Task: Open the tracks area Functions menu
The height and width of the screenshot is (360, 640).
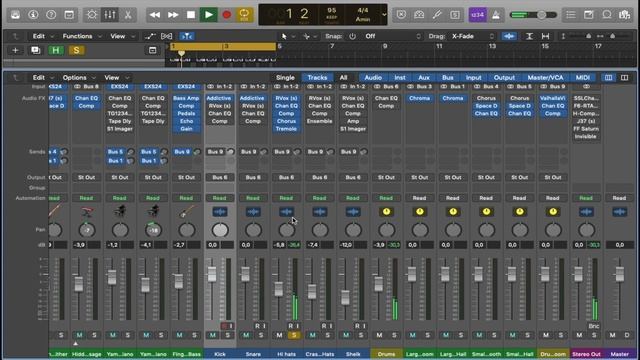Action: (x=82, y=36)
